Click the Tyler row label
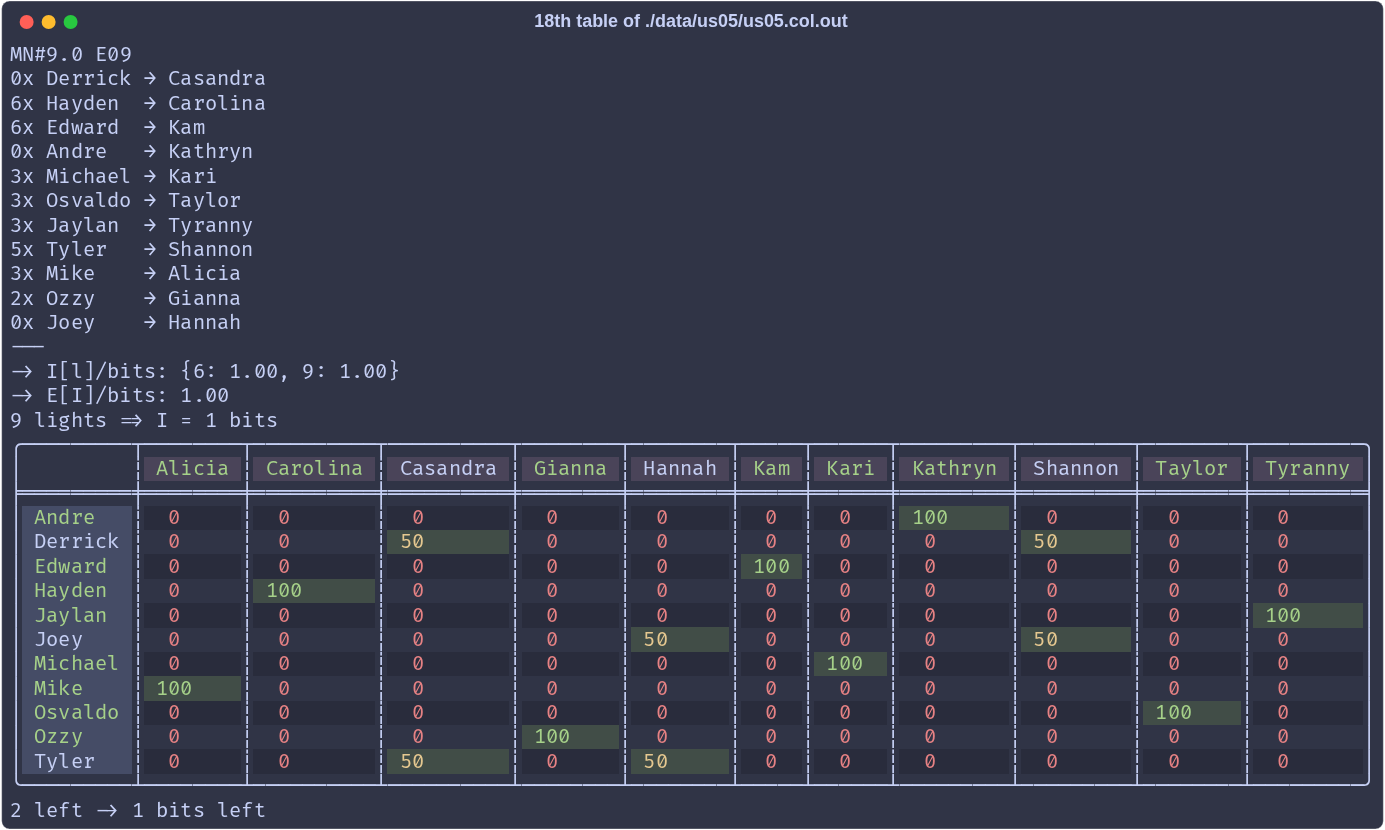This screenshot has height=830, width=1385. [77, 761]
